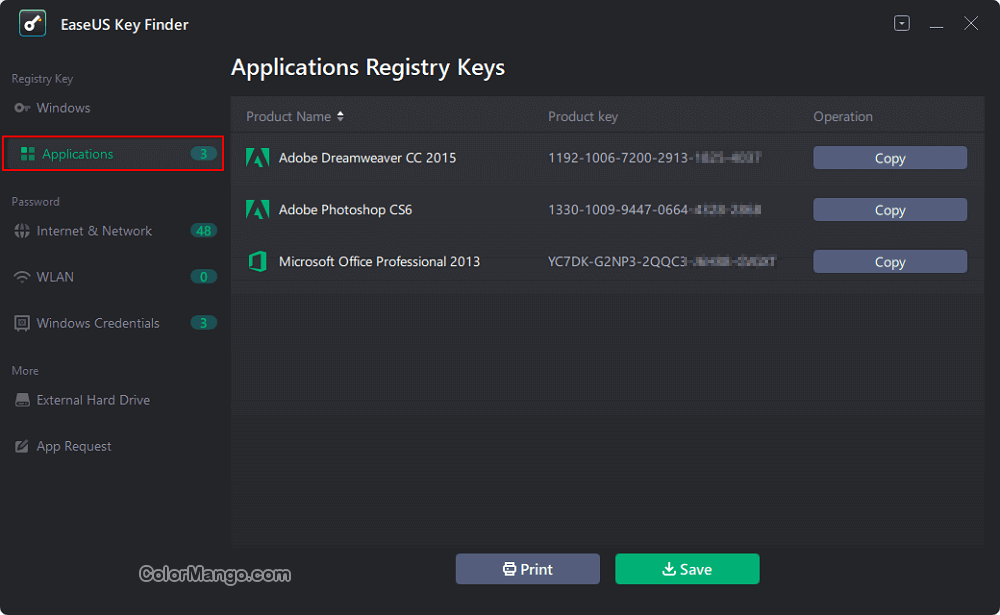Select the Dreamweaver product key 1192-1006-7200-2913
Viewport: 1000px width, 615px height.
pos(655,158)
